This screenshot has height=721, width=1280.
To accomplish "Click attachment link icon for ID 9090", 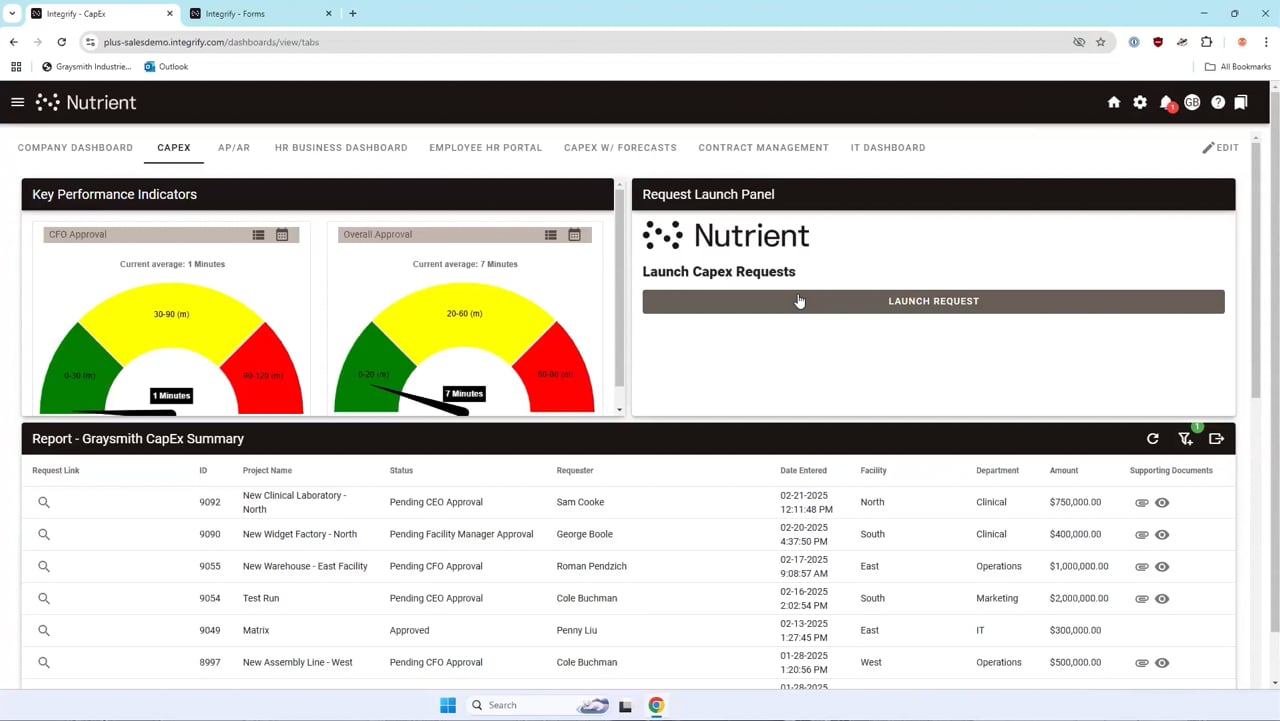I will pos(1142,534).
